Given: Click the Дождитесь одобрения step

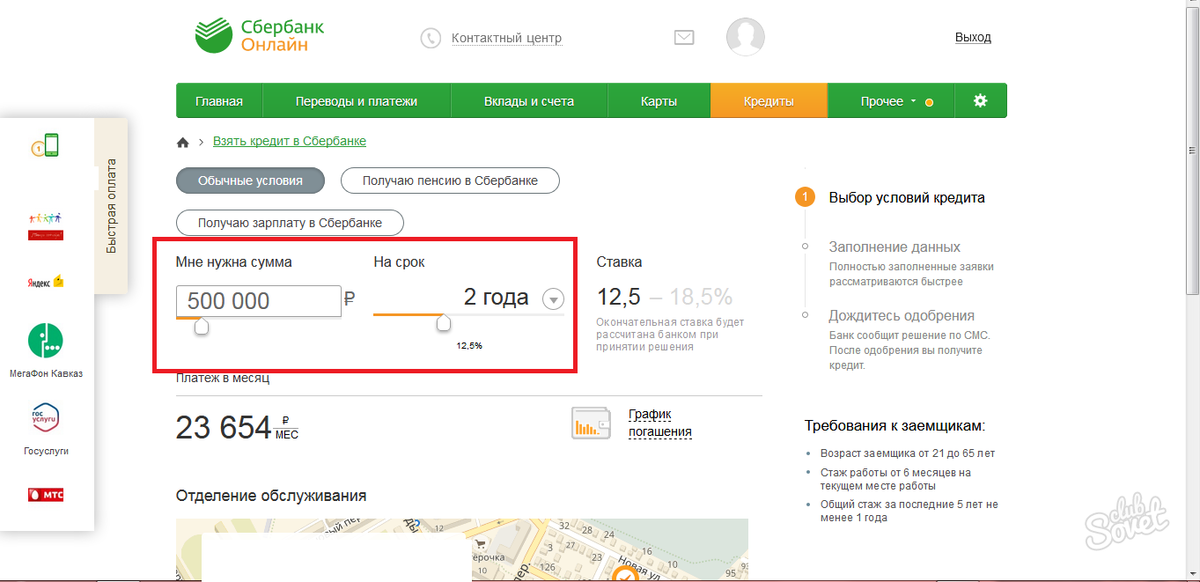Looking at the screenshot, I should click(901, 315).
